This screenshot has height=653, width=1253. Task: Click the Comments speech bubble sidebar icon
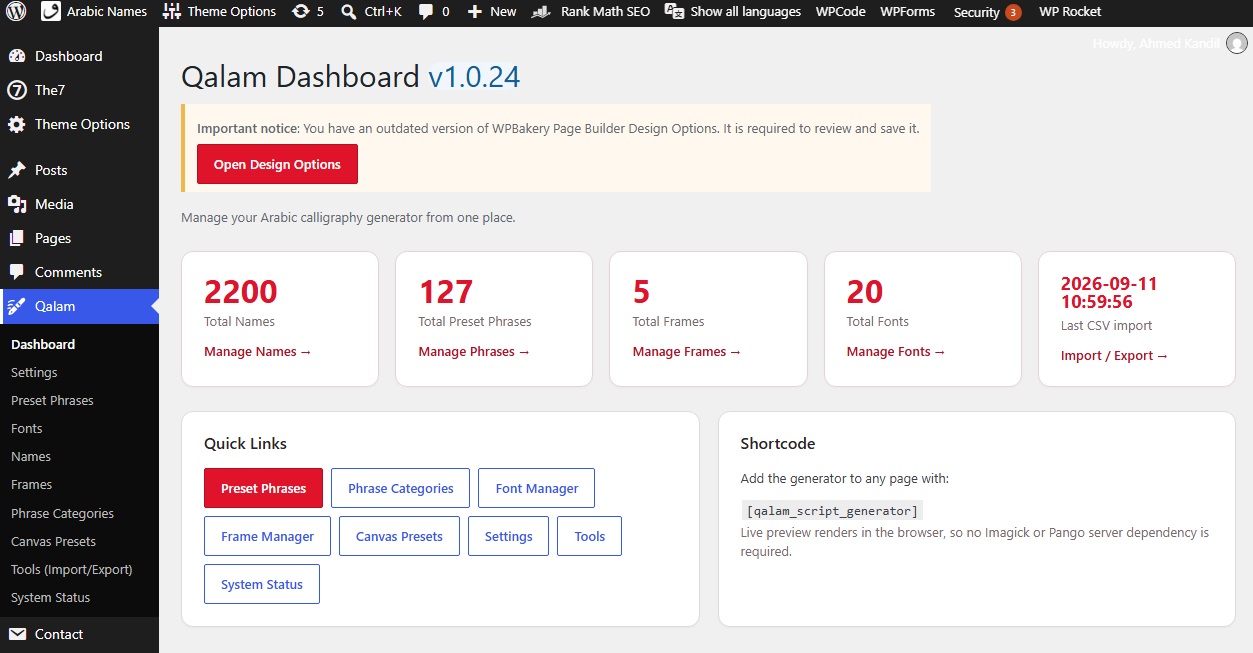[17, 272]
